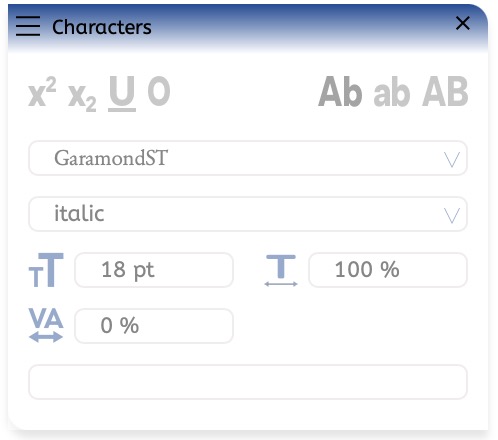Image resolution: width=498 pixels, height=440 pixels.
Task: Apply uppercase AB text case
Action: click(x=445, y=91)
